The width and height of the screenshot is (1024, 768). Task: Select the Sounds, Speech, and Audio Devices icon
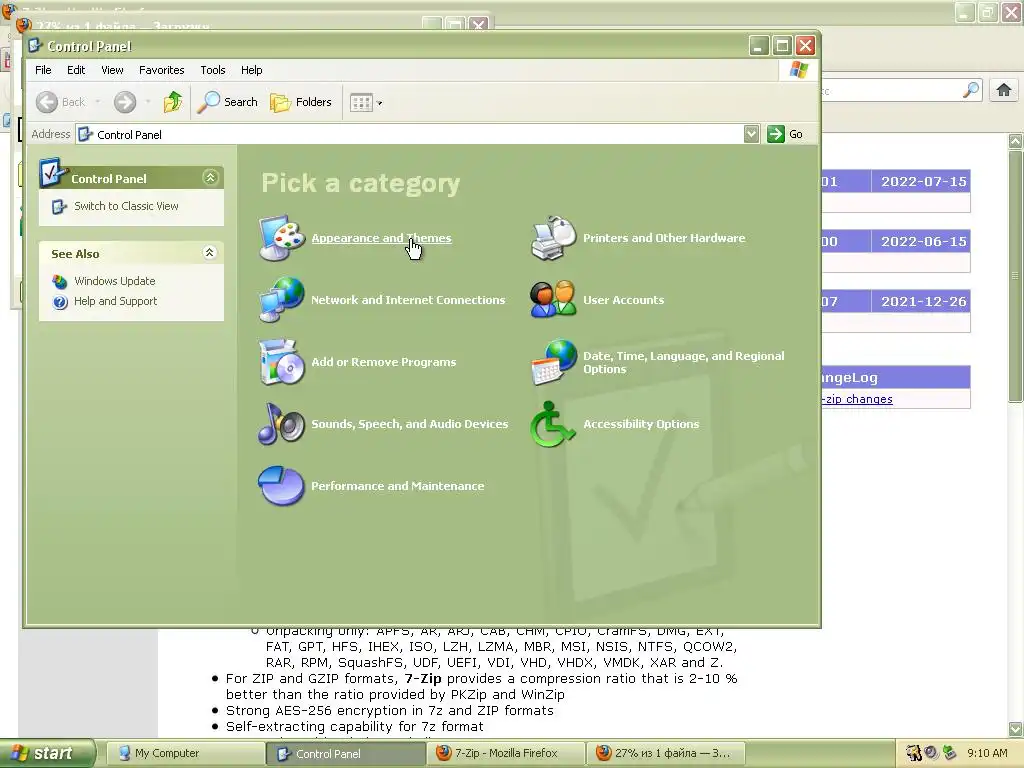coord(281,424)
